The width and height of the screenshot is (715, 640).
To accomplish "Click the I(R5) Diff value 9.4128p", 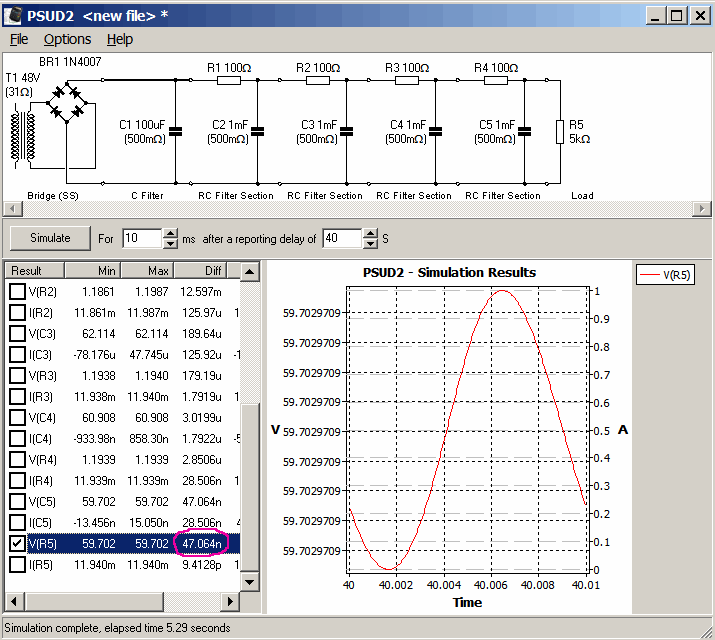I will 202,564.
